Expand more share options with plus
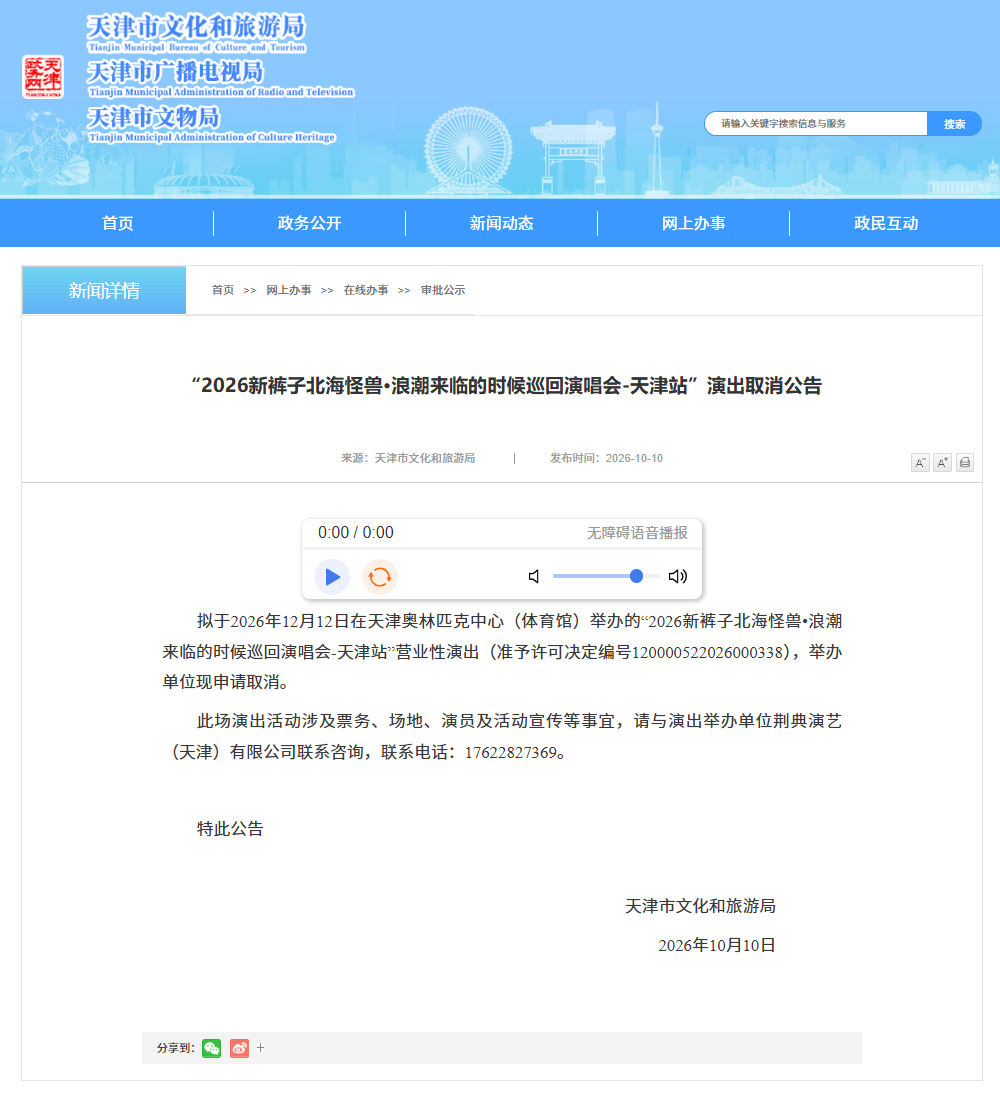 (260, 1048)
